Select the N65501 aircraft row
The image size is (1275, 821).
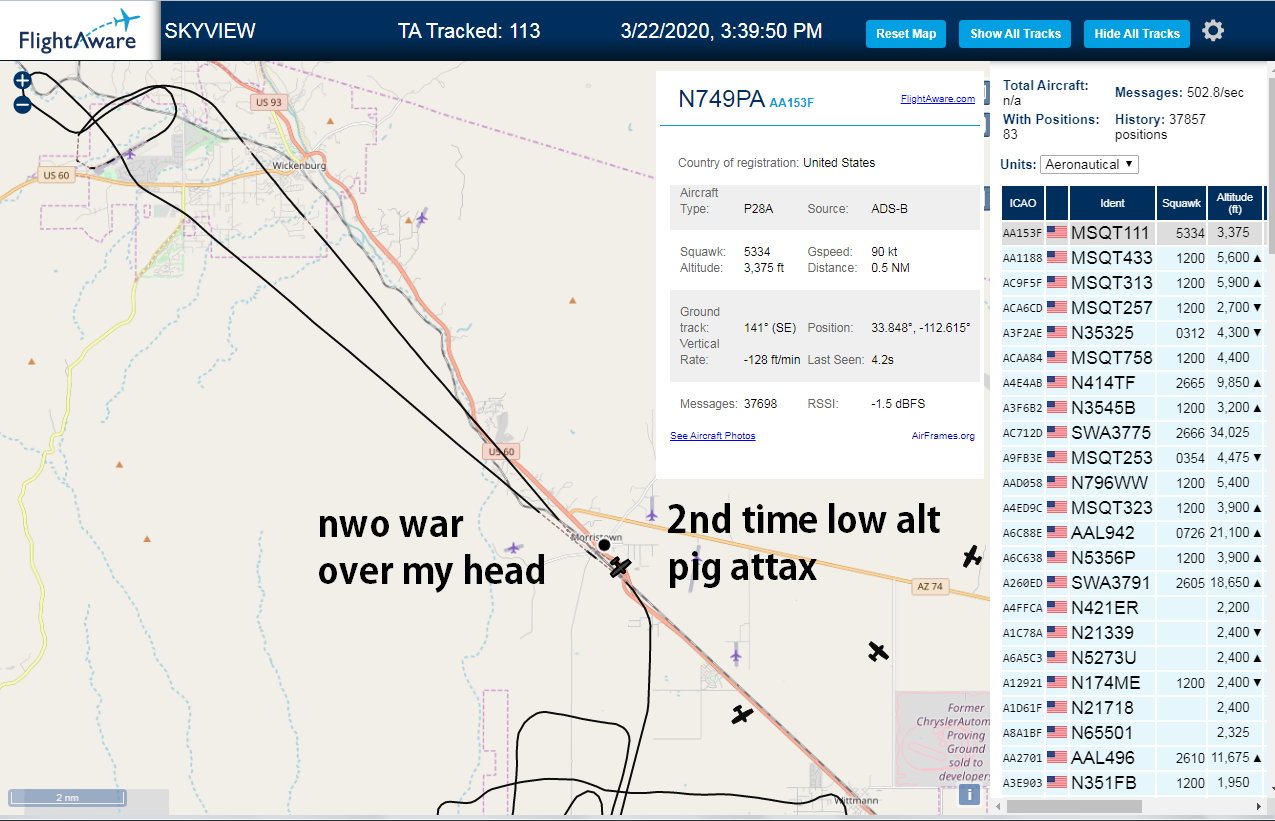[1132, 733]
